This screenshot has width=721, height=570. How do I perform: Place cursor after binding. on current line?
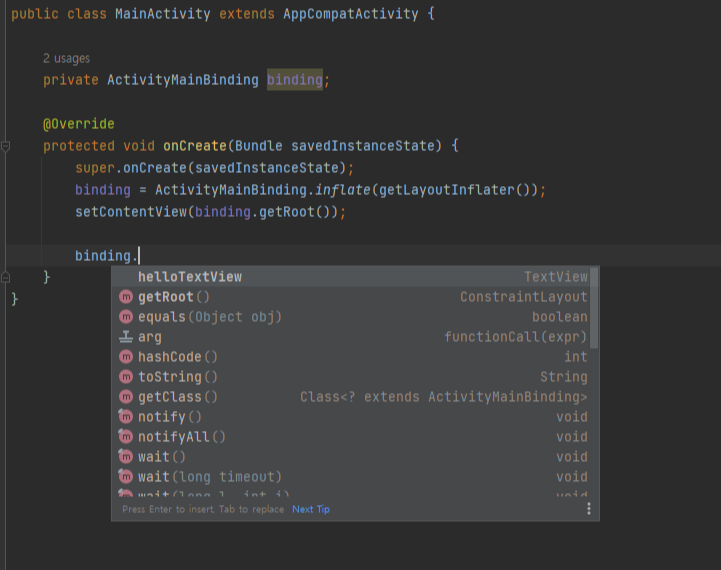pos(139,256)
